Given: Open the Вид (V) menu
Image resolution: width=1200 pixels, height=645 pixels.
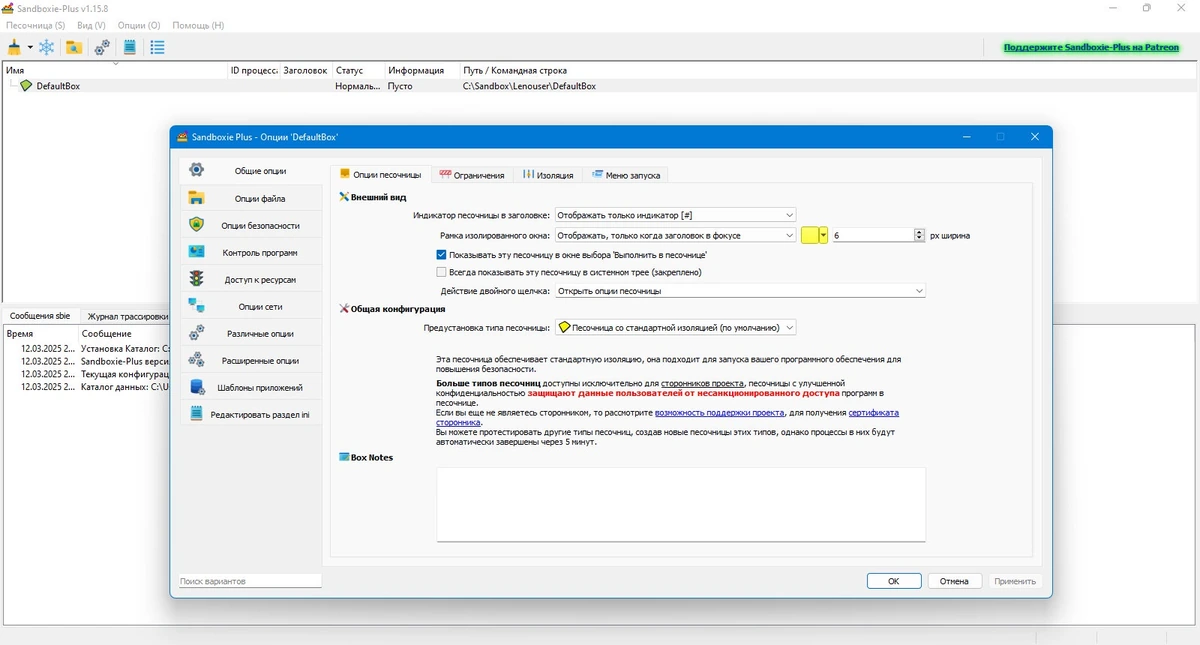Looking at the screenshot, I should point(91,25).
